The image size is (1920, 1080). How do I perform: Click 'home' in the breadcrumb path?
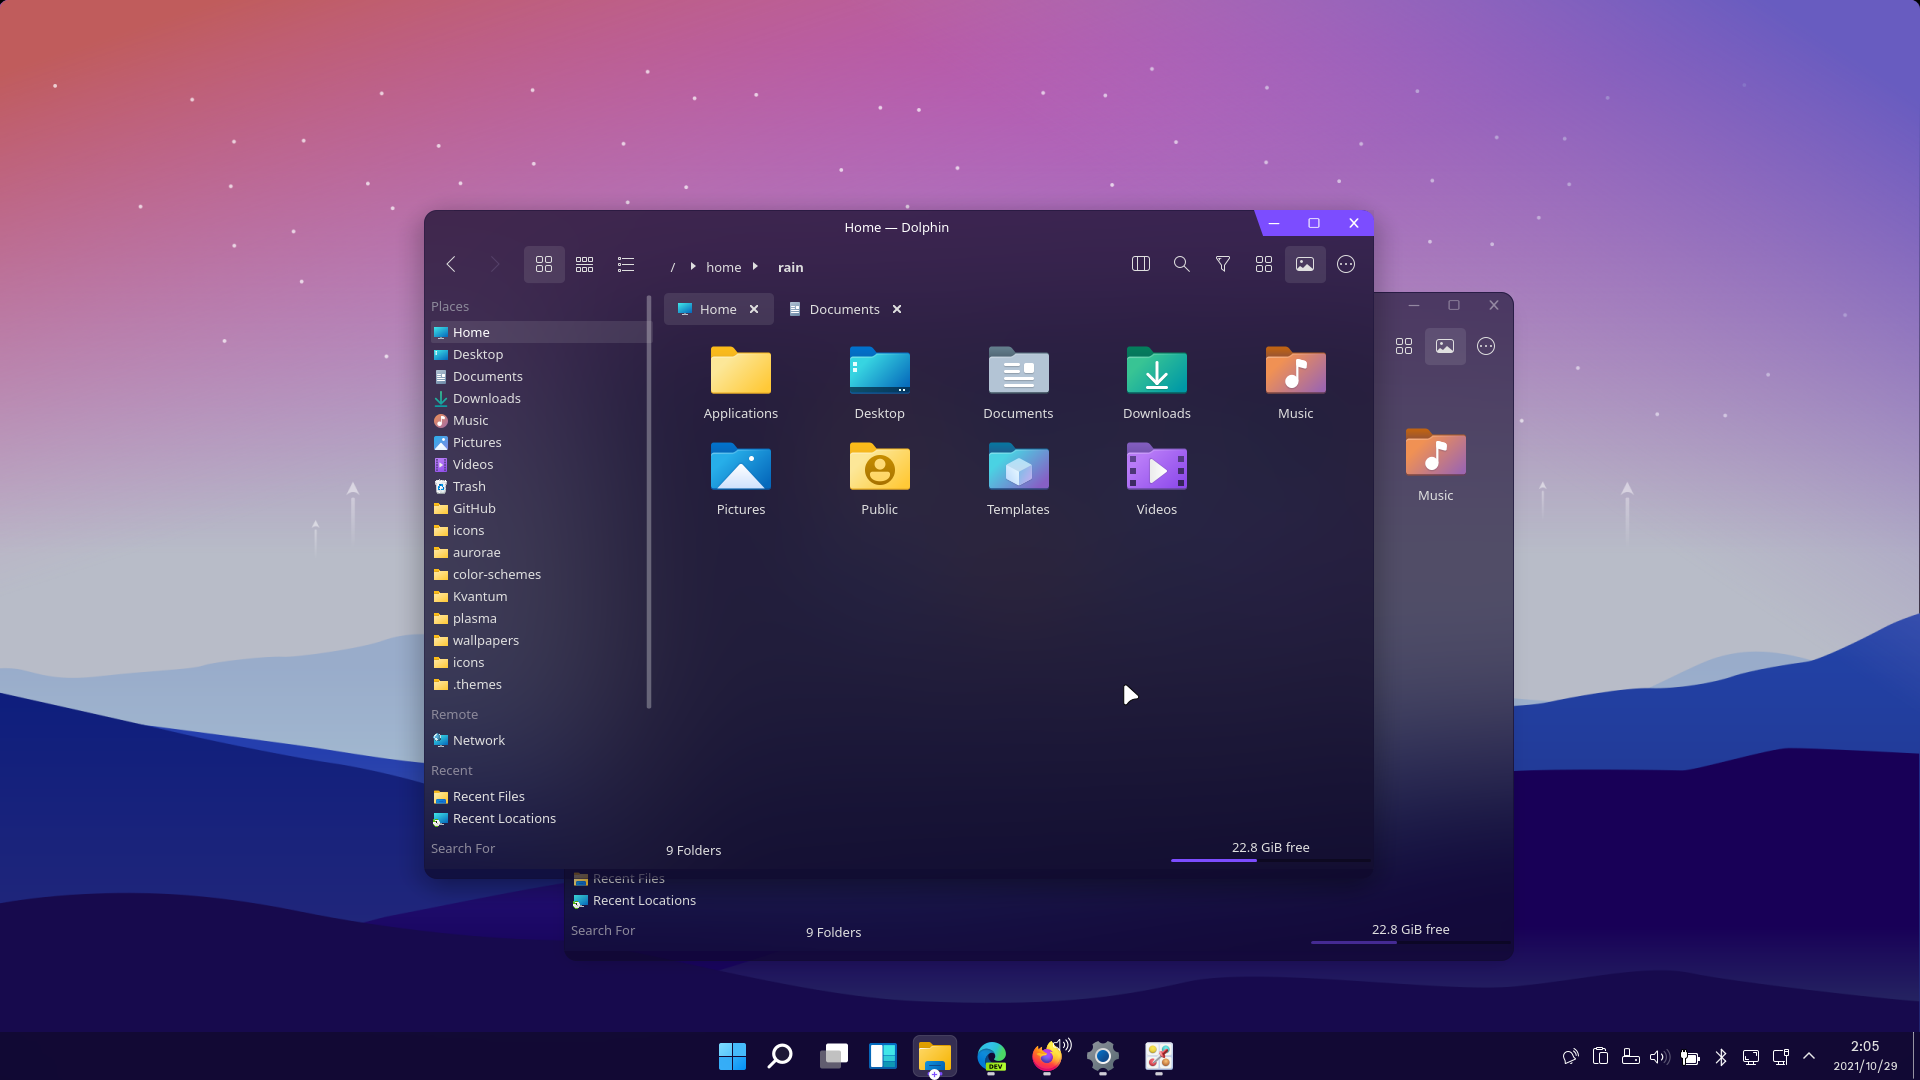point(724,267)
